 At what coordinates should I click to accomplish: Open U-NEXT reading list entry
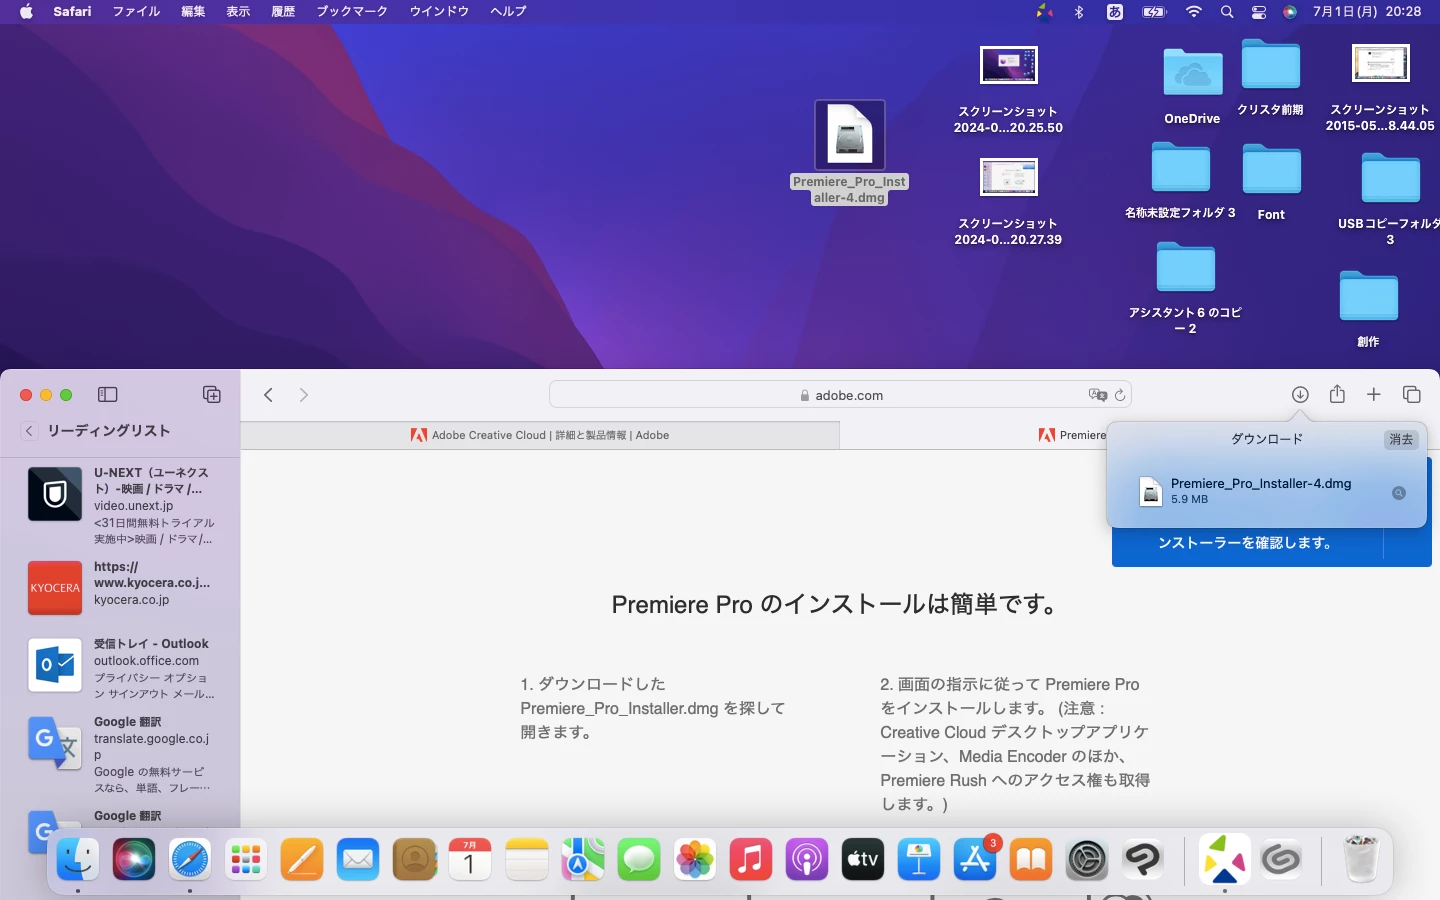tap(121, 505)
